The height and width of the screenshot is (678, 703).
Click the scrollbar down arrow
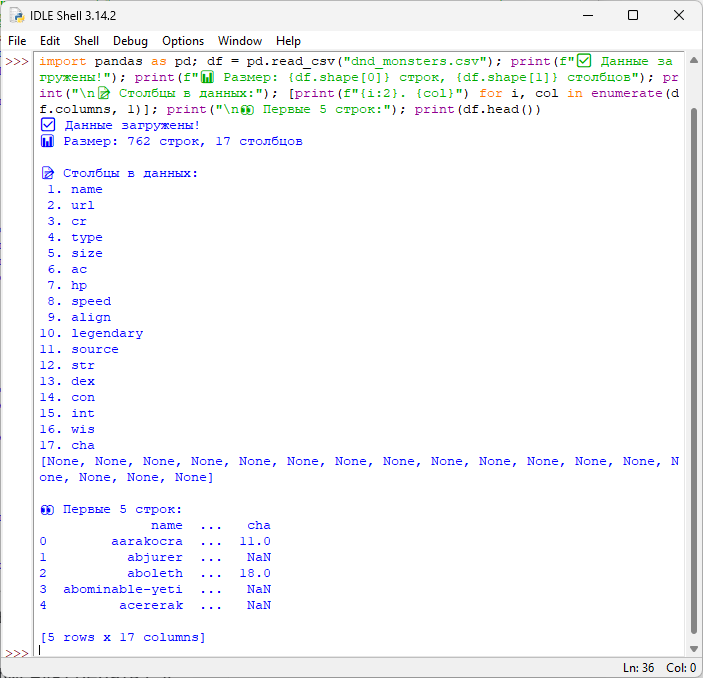(693, 649)
